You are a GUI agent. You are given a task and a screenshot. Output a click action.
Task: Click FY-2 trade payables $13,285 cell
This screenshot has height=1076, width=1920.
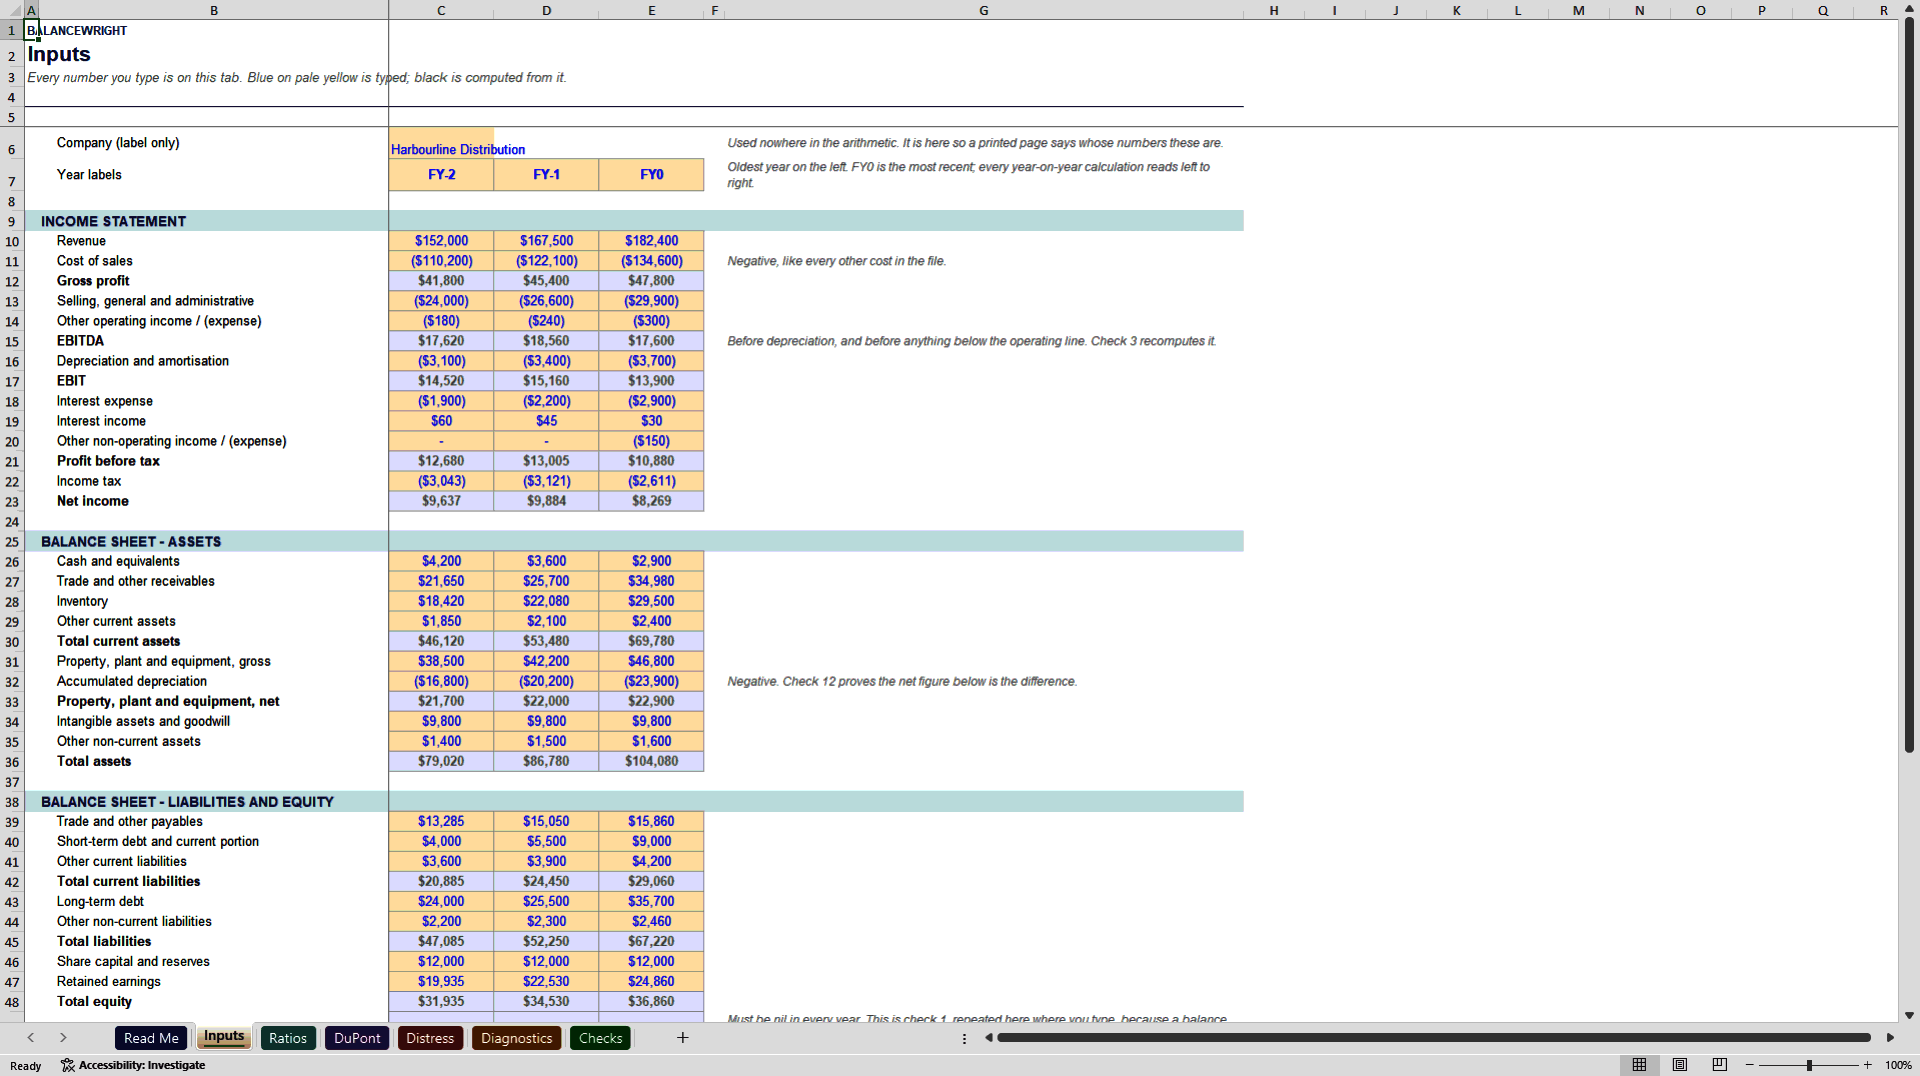point(441,821)
